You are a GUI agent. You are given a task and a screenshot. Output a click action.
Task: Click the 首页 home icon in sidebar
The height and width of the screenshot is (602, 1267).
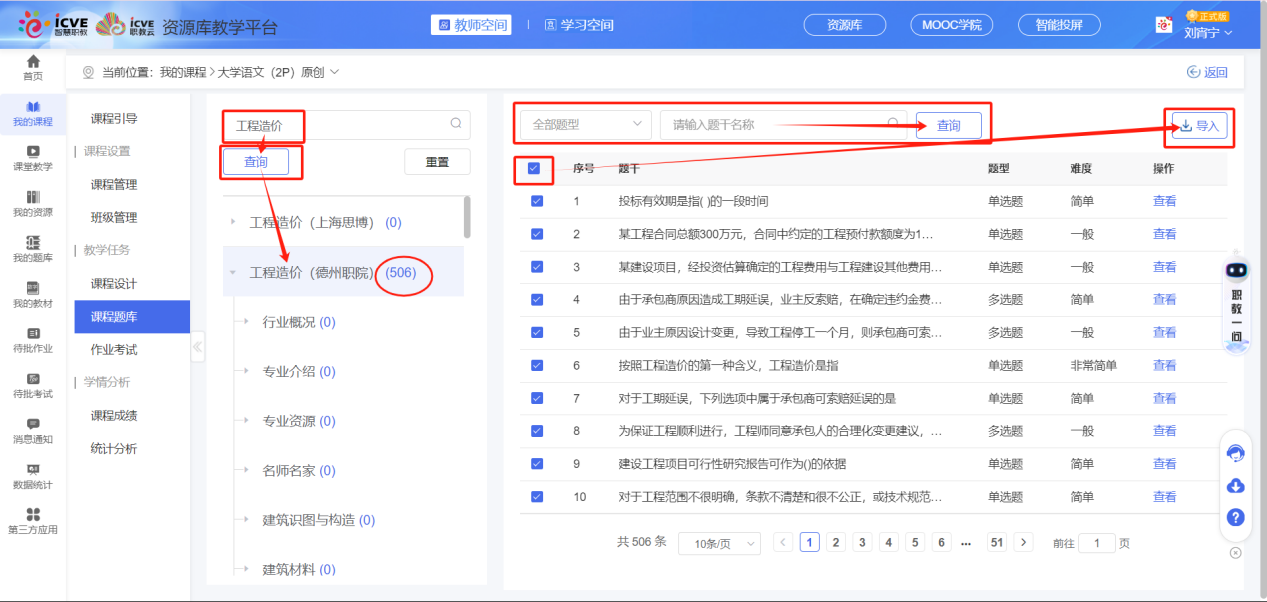(33, 63)
